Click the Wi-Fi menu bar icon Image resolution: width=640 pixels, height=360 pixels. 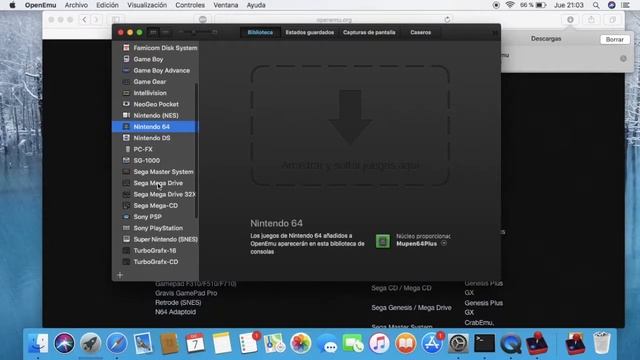coord(510,5)
